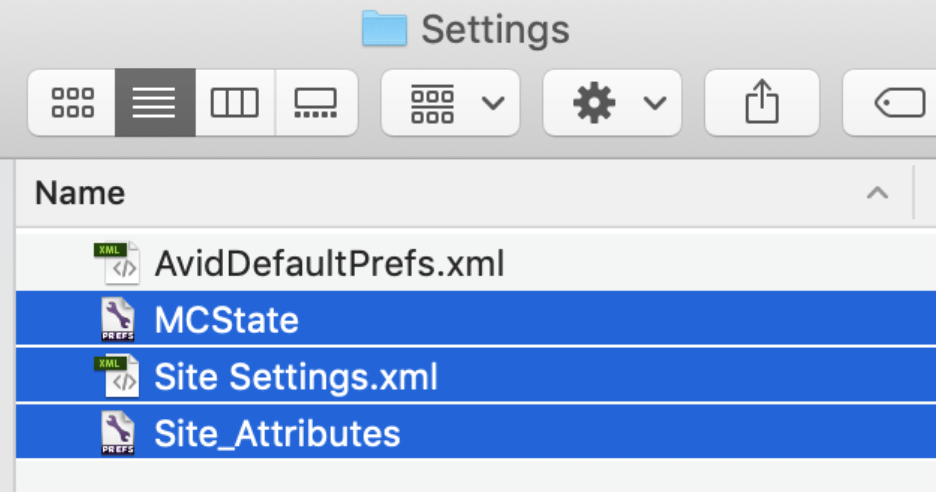Click the MCState prefs wrench icon
This screenshot has width=936, height=492.
[x=118, y=319]
